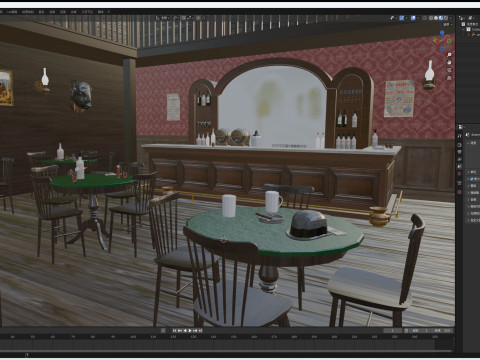The width and height of the screenshot is (480, 360).
Task: Open the Object properties tab
Action: (x=459, y=183)
